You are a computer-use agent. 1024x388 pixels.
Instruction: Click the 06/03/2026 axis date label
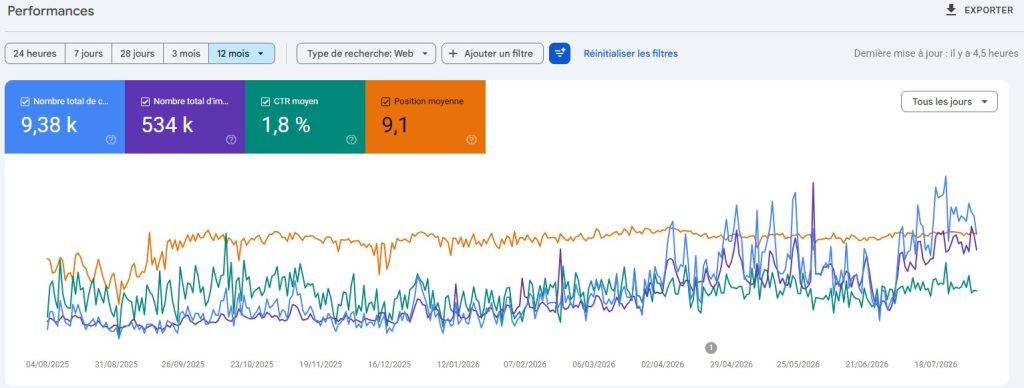click(594, 364)
